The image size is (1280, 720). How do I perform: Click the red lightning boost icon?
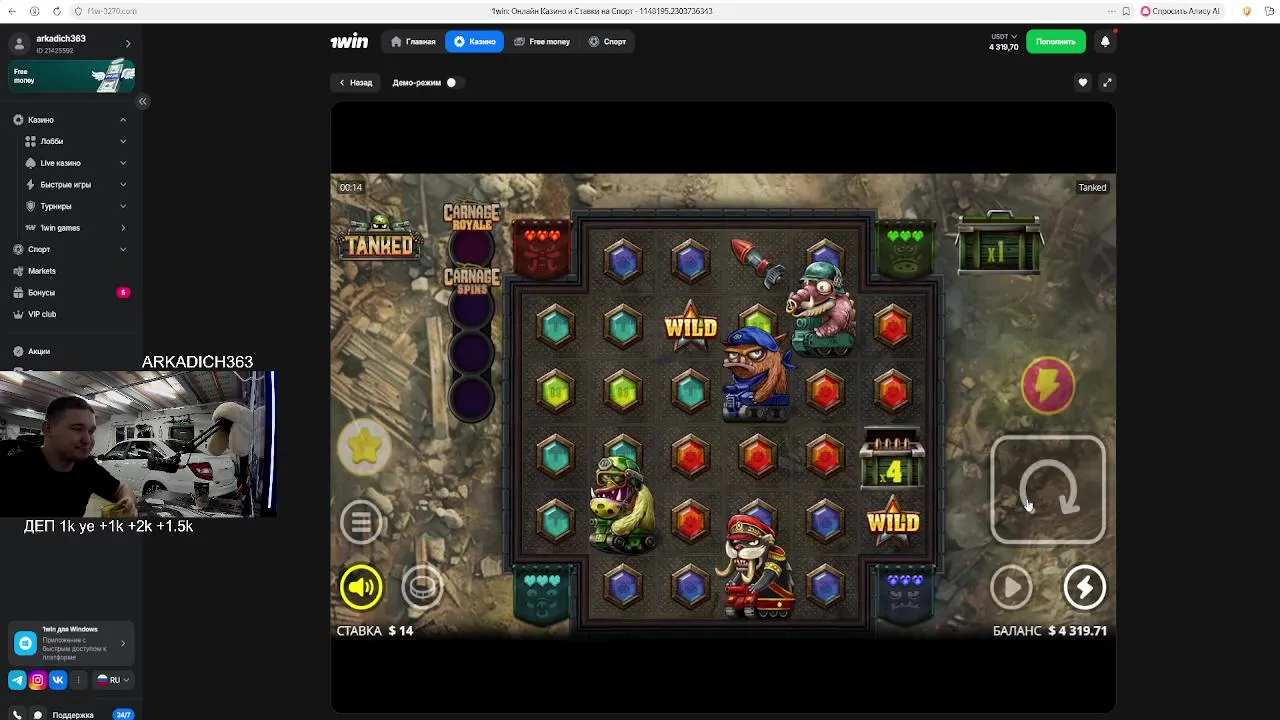click(1048, 385)
